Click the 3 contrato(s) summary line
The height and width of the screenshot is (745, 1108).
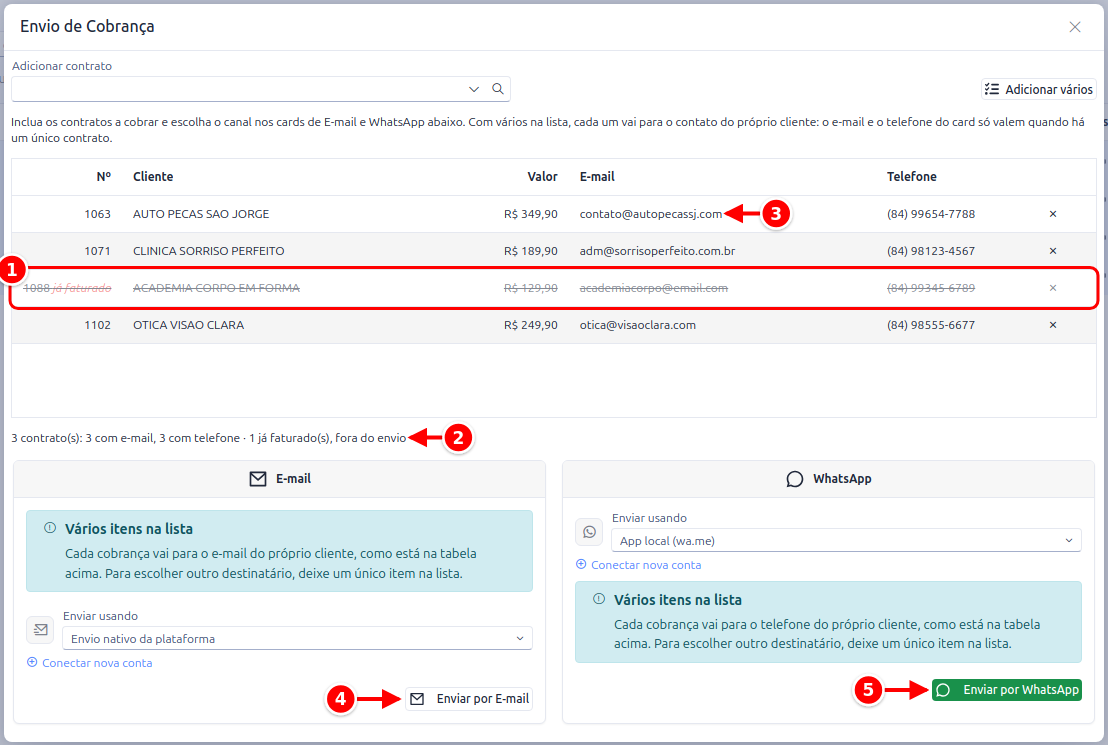point(208,438)
